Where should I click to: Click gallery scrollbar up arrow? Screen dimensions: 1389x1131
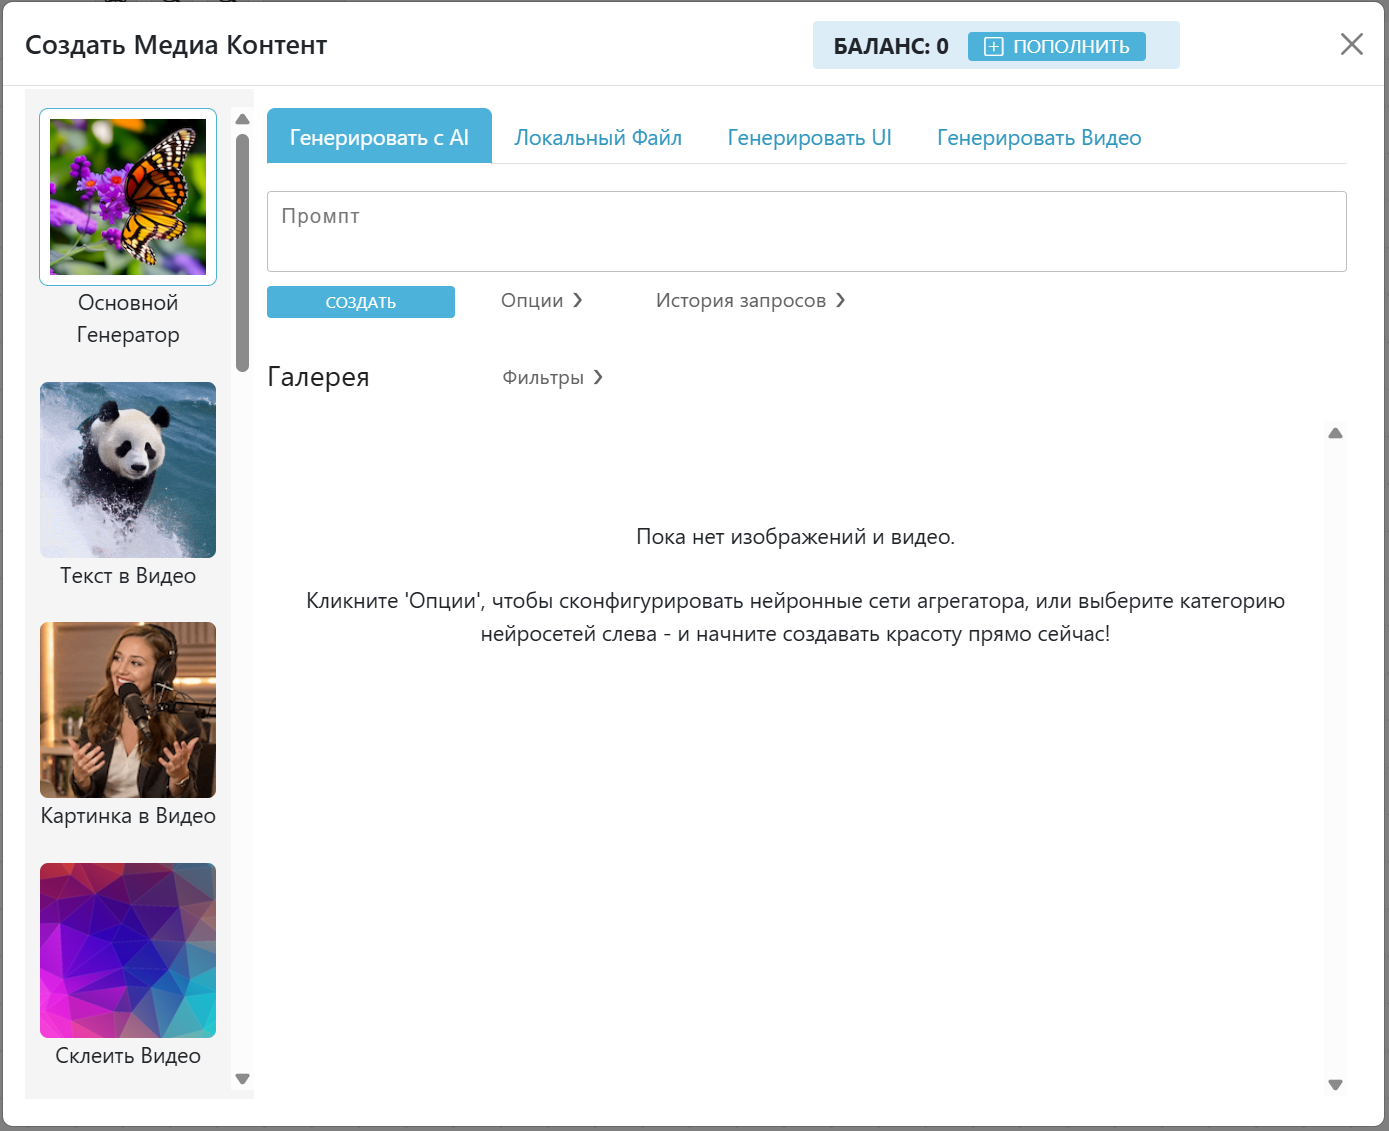click(1335, 433)
